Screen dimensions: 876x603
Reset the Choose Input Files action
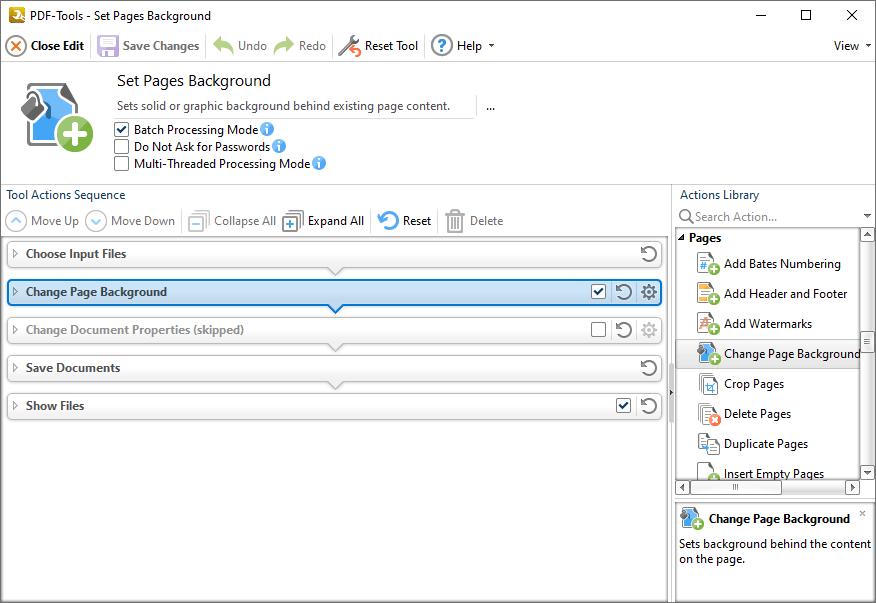tap(649, 254)
